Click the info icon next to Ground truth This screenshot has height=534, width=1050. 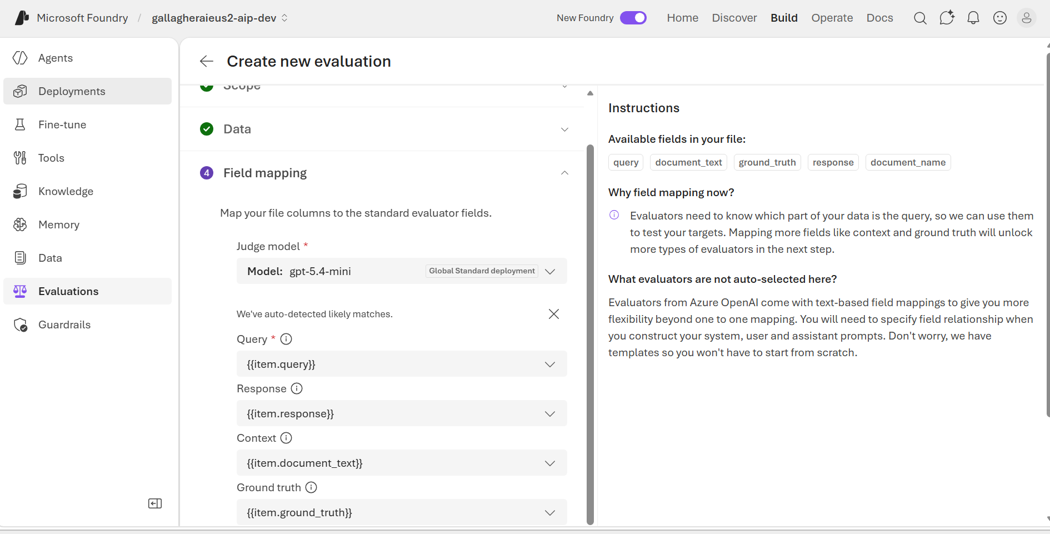(311, 488)
